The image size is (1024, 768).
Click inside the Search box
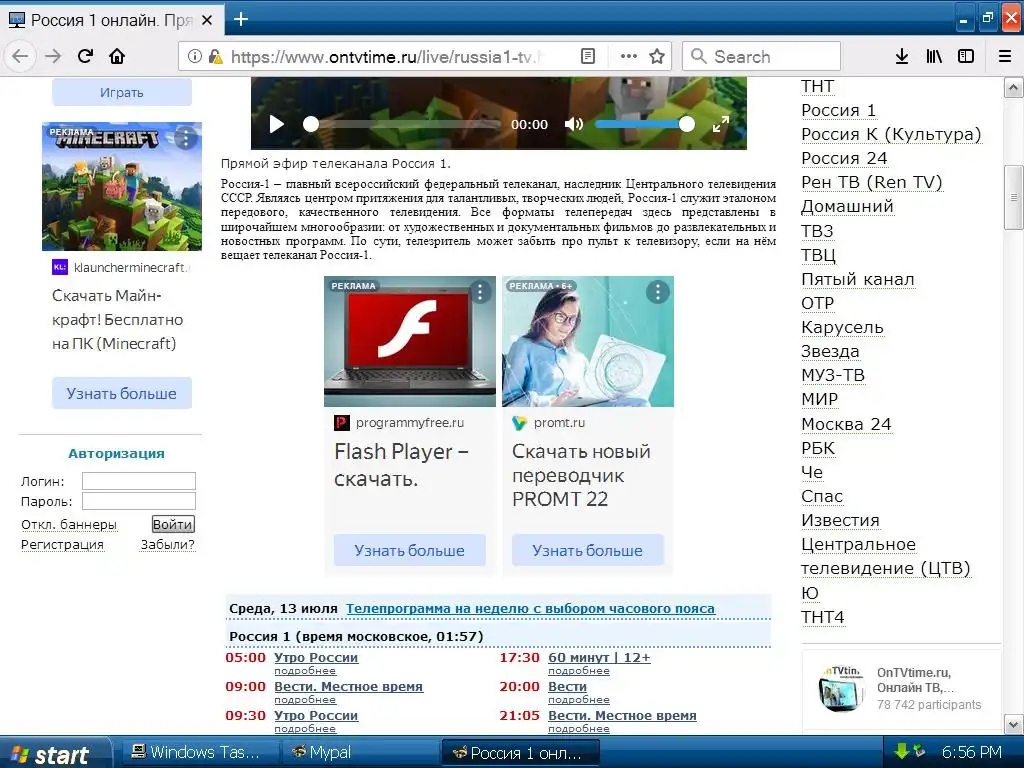pyautogui.click(x=761, y=57)
